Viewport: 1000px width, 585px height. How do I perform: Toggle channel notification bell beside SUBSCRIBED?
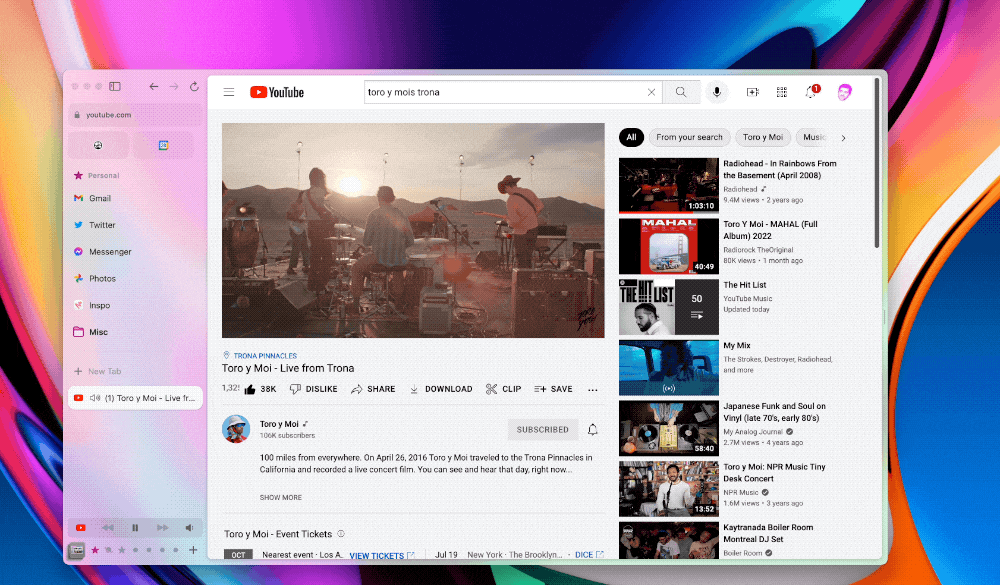pyautogui.click(x=592, y=429)
